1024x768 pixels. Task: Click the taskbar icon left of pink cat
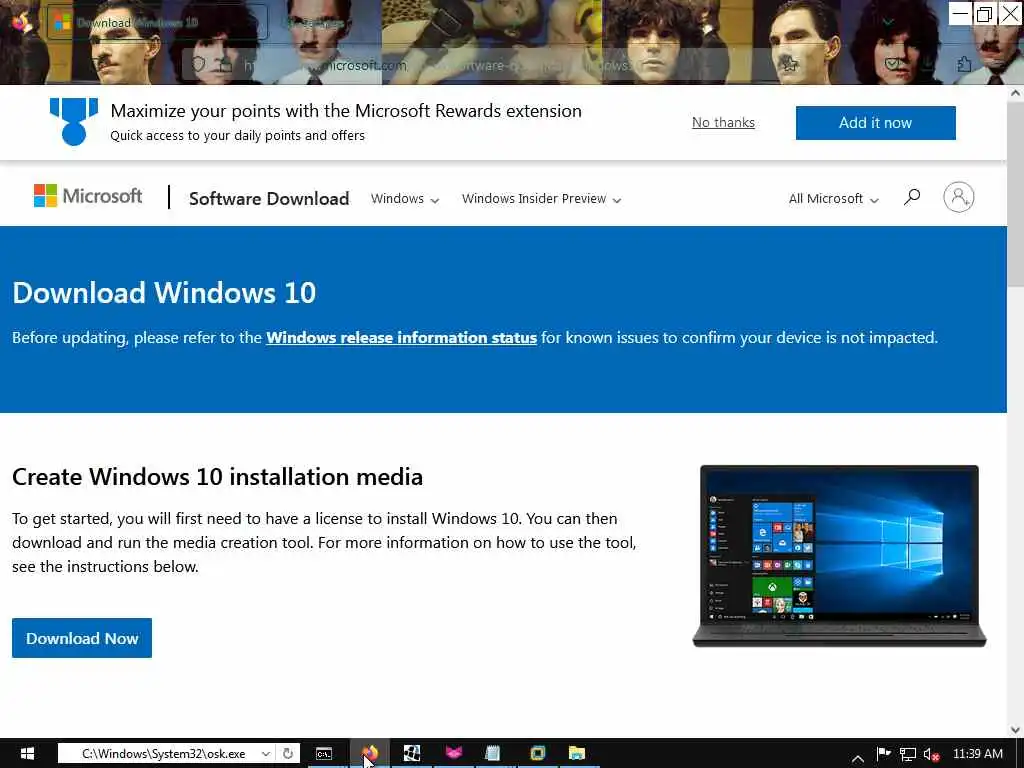point(411,753)
